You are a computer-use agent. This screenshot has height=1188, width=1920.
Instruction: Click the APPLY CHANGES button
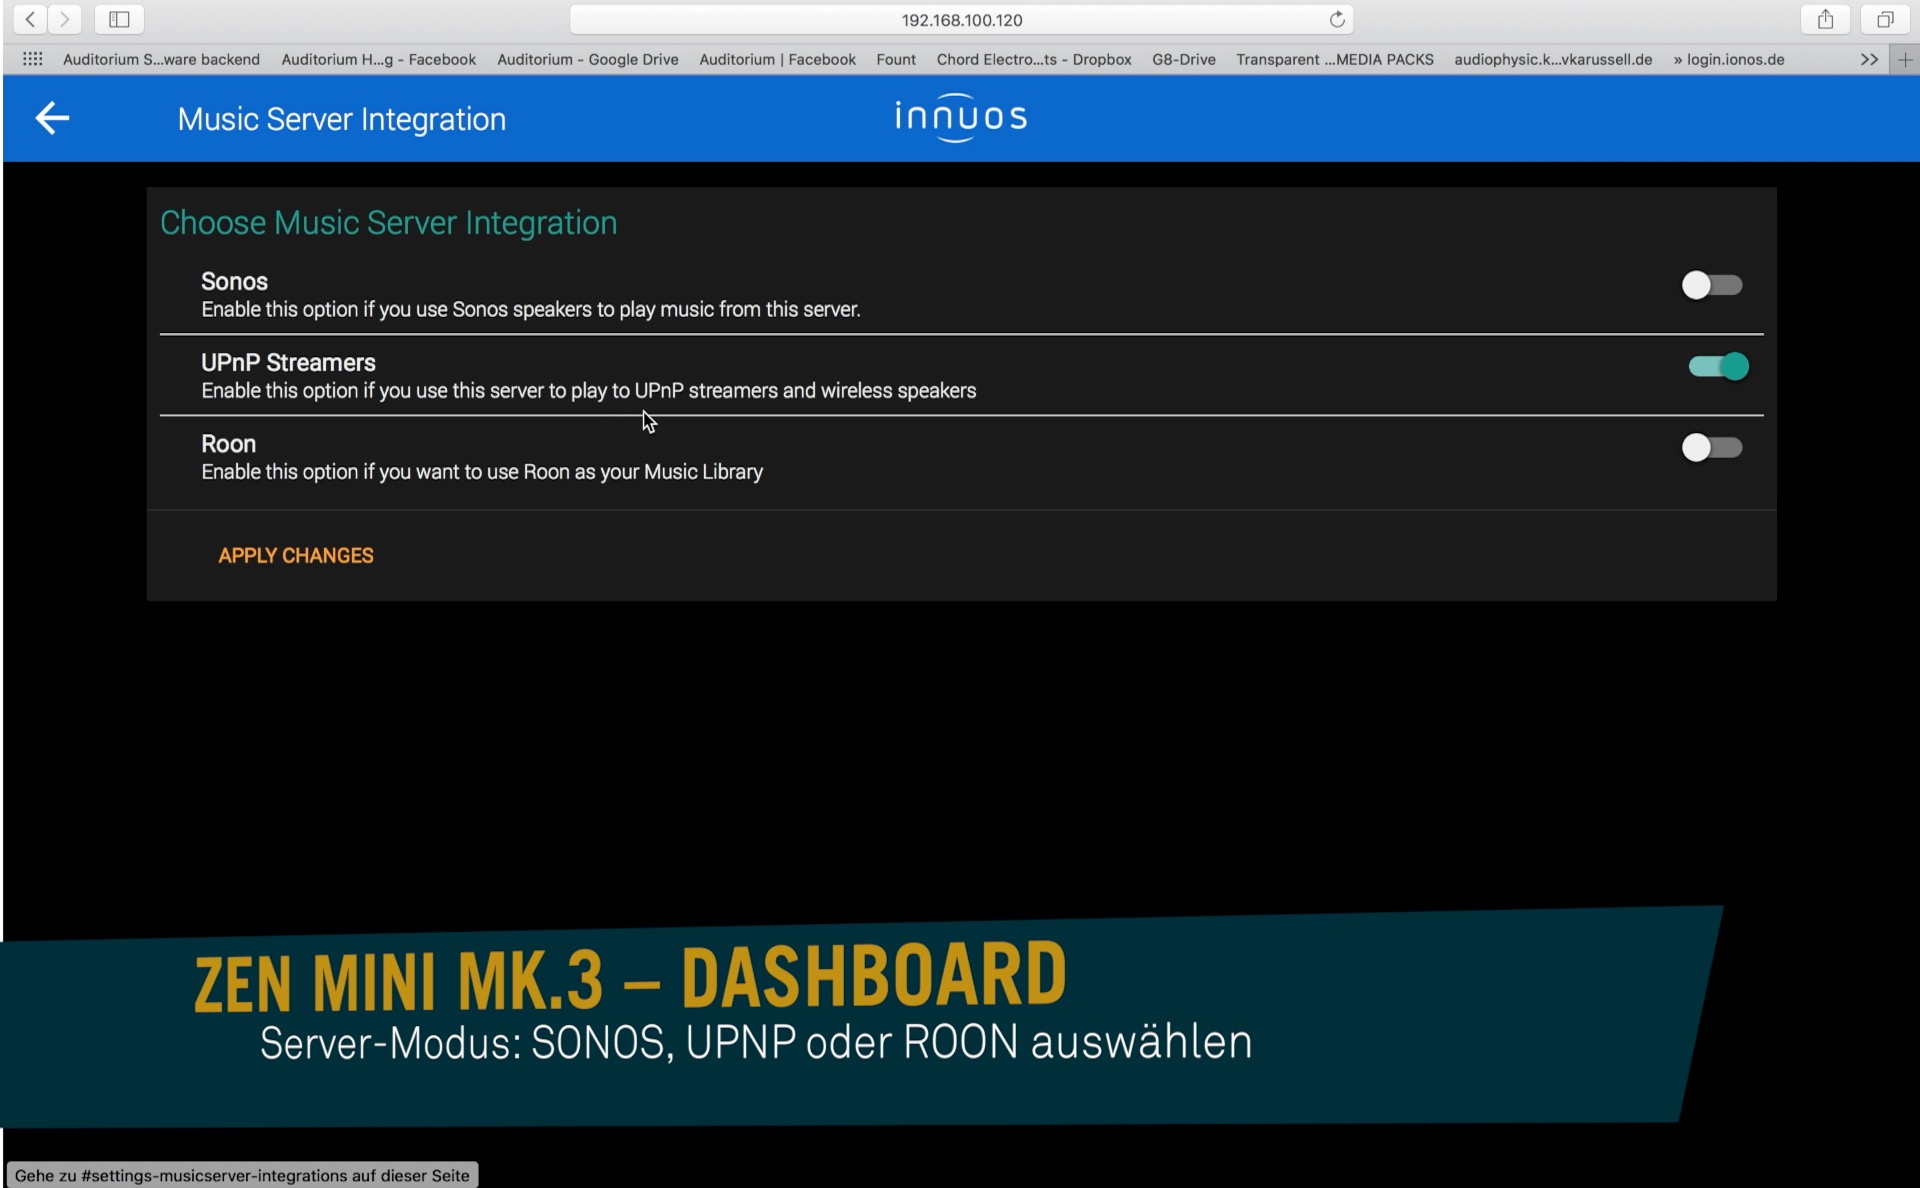pyautogui.click(x=296, y=555)
